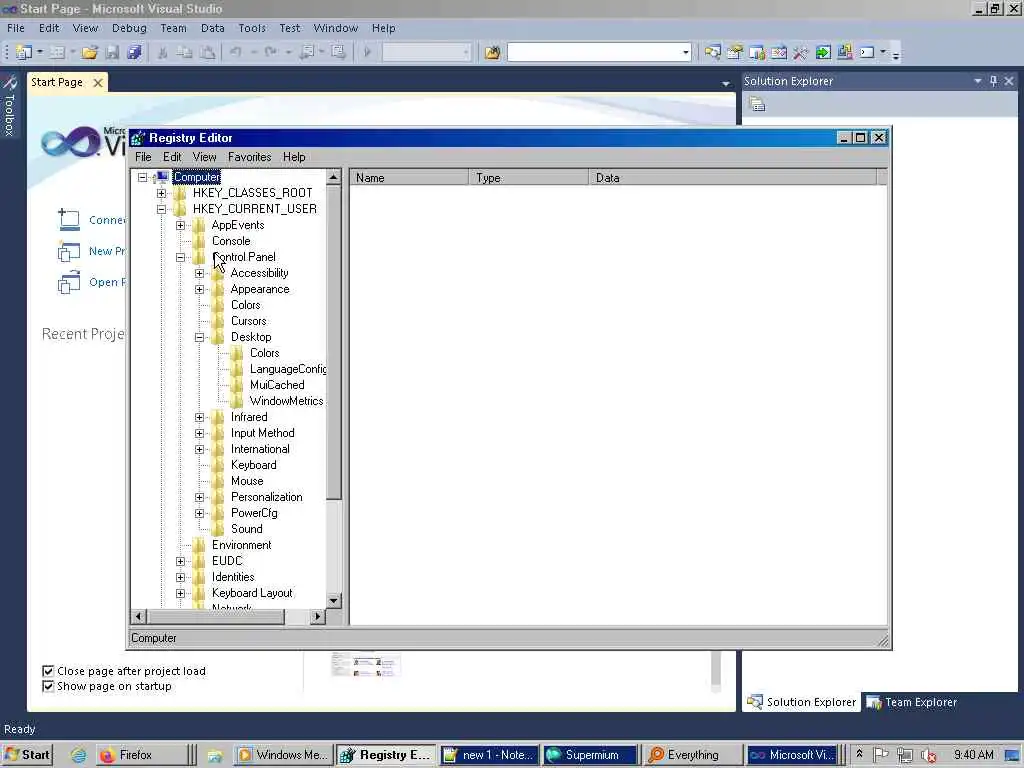Click the Extension Manager toolbar icon

point(844,52)
